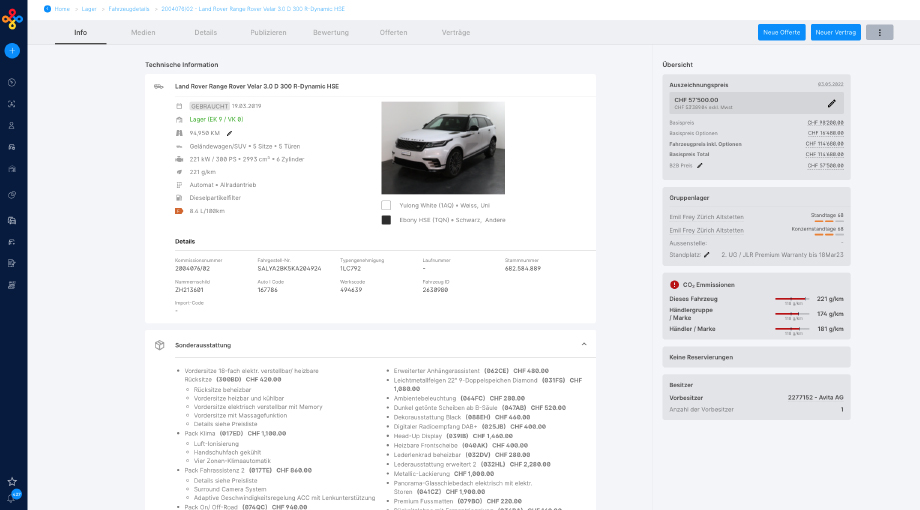
Task: Click the Head-Up Display (039IB) entry
Action: (x=453, y=436)
